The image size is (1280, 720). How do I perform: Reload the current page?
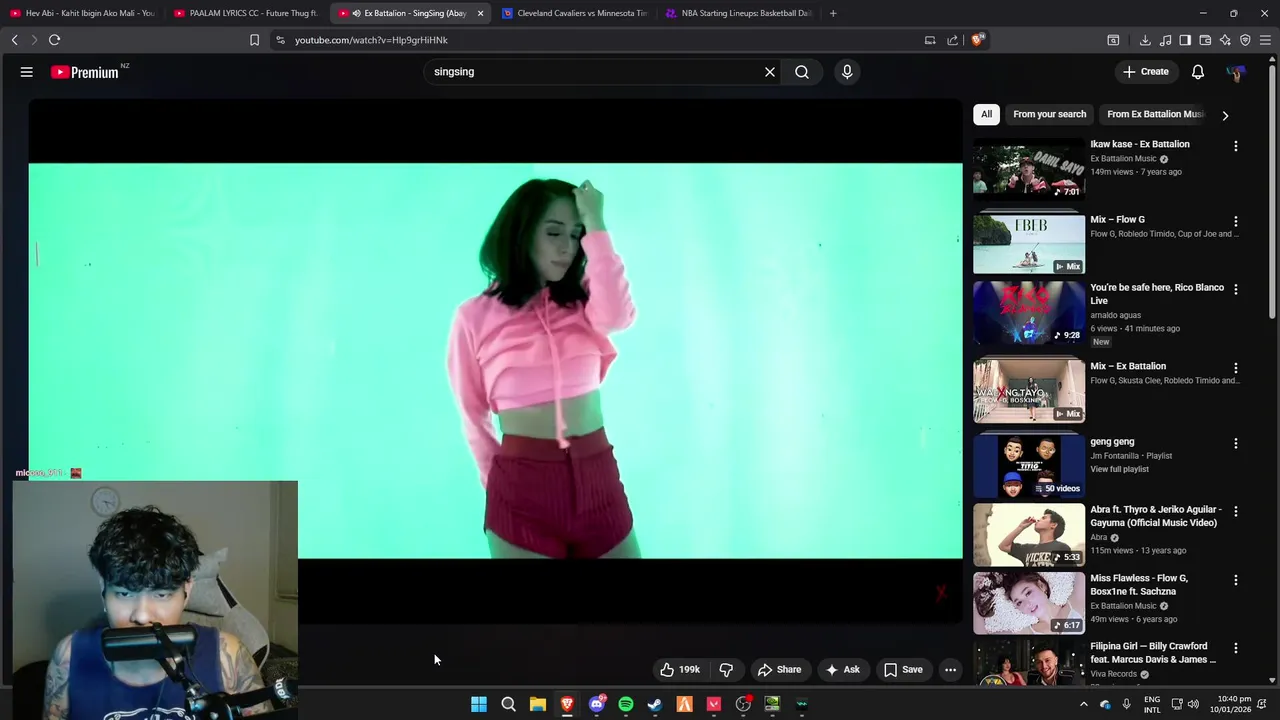[x=55, y=40]
